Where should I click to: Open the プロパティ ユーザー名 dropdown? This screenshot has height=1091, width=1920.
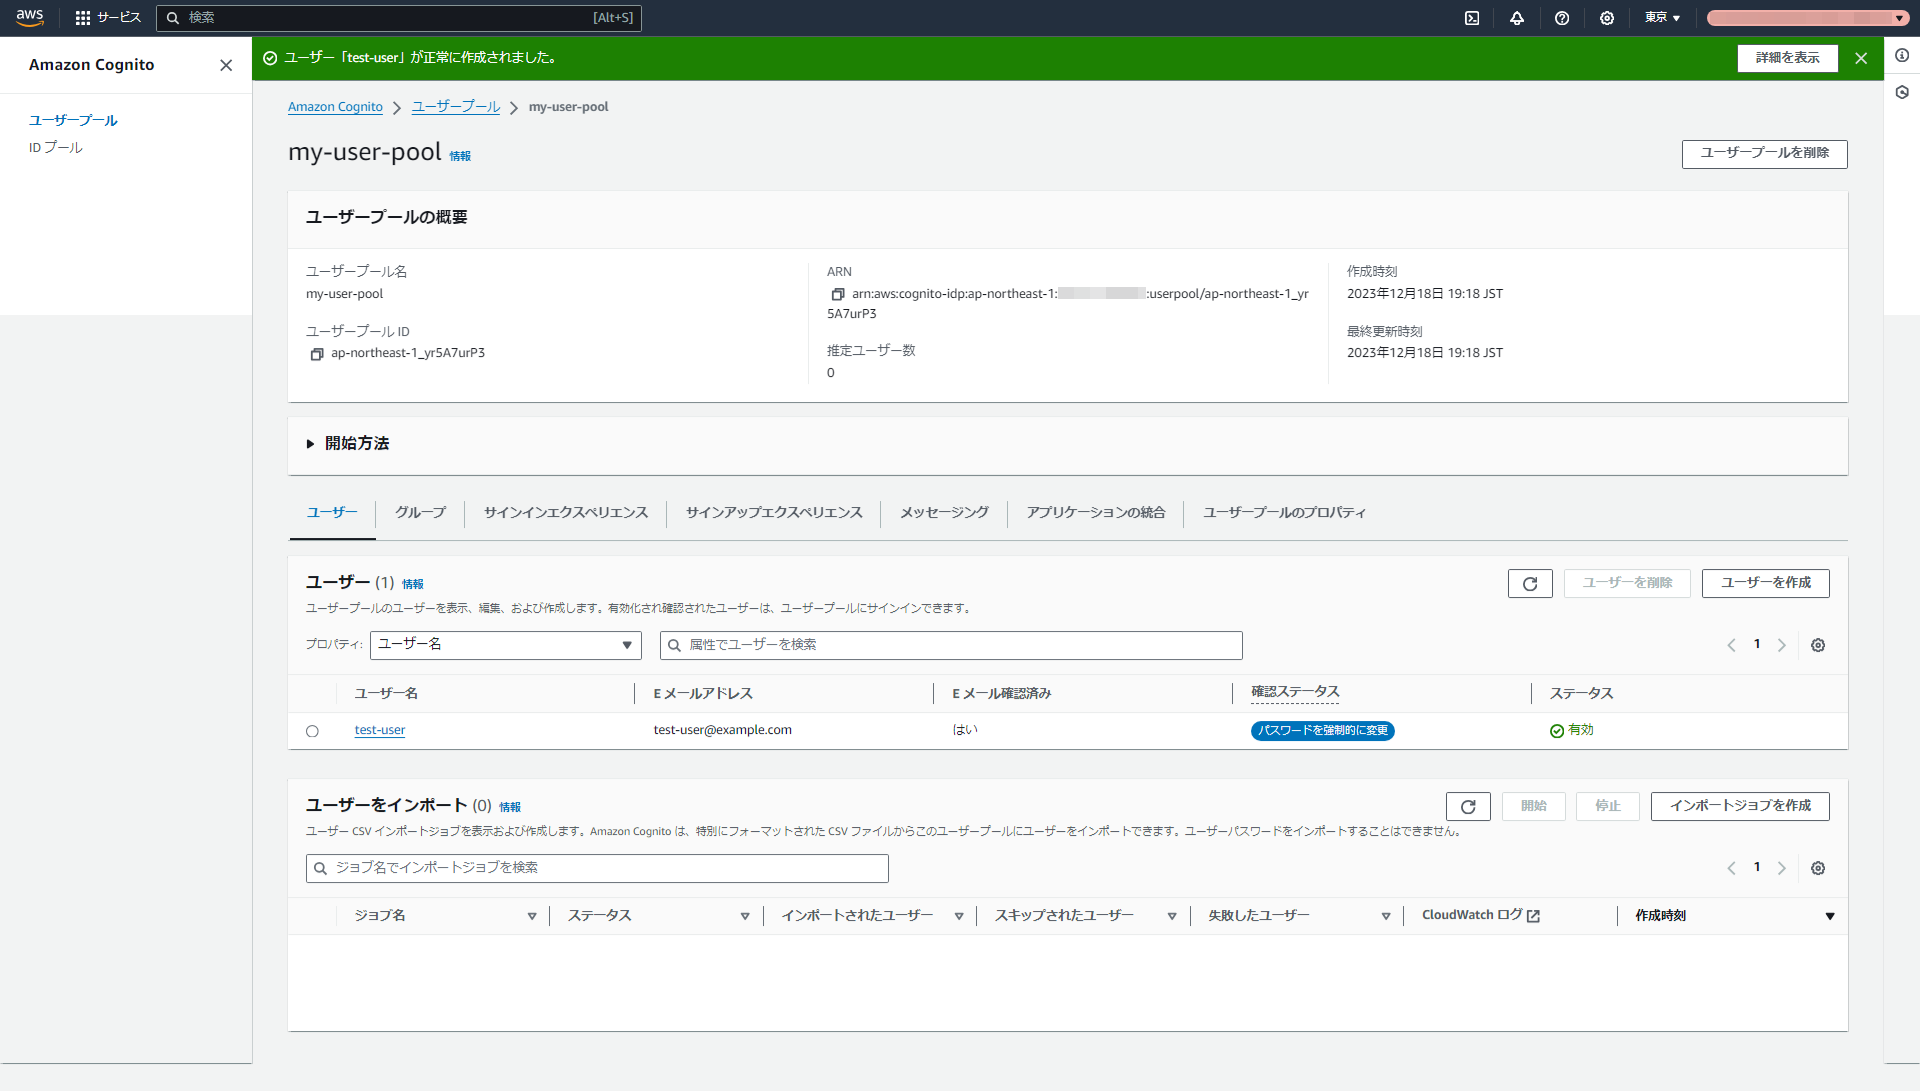tap(505, 645)
